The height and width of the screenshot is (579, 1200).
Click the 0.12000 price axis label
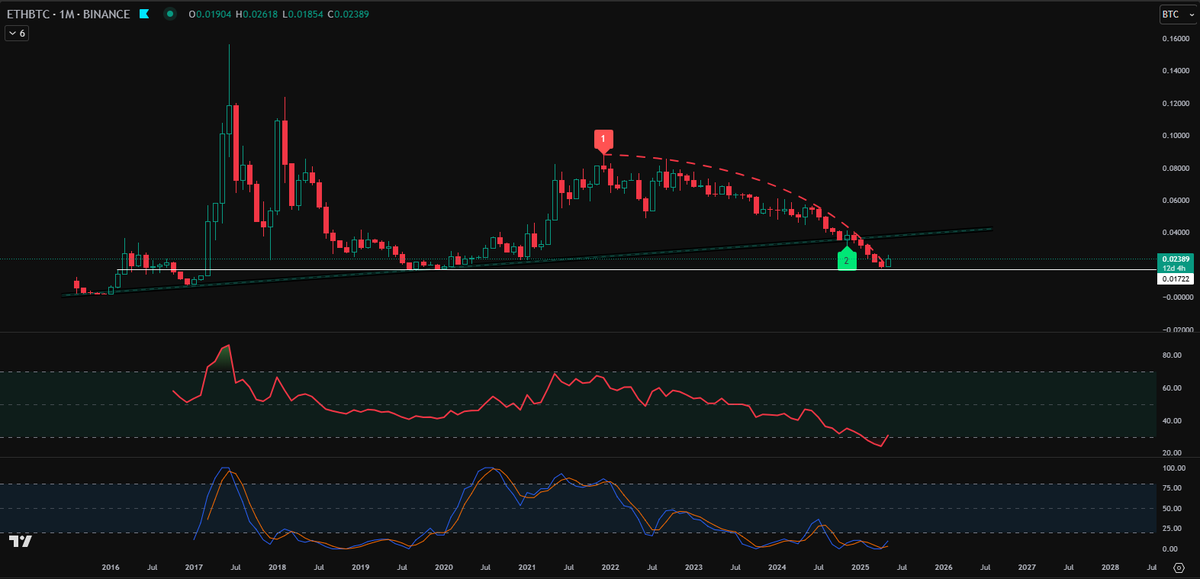1175,103
